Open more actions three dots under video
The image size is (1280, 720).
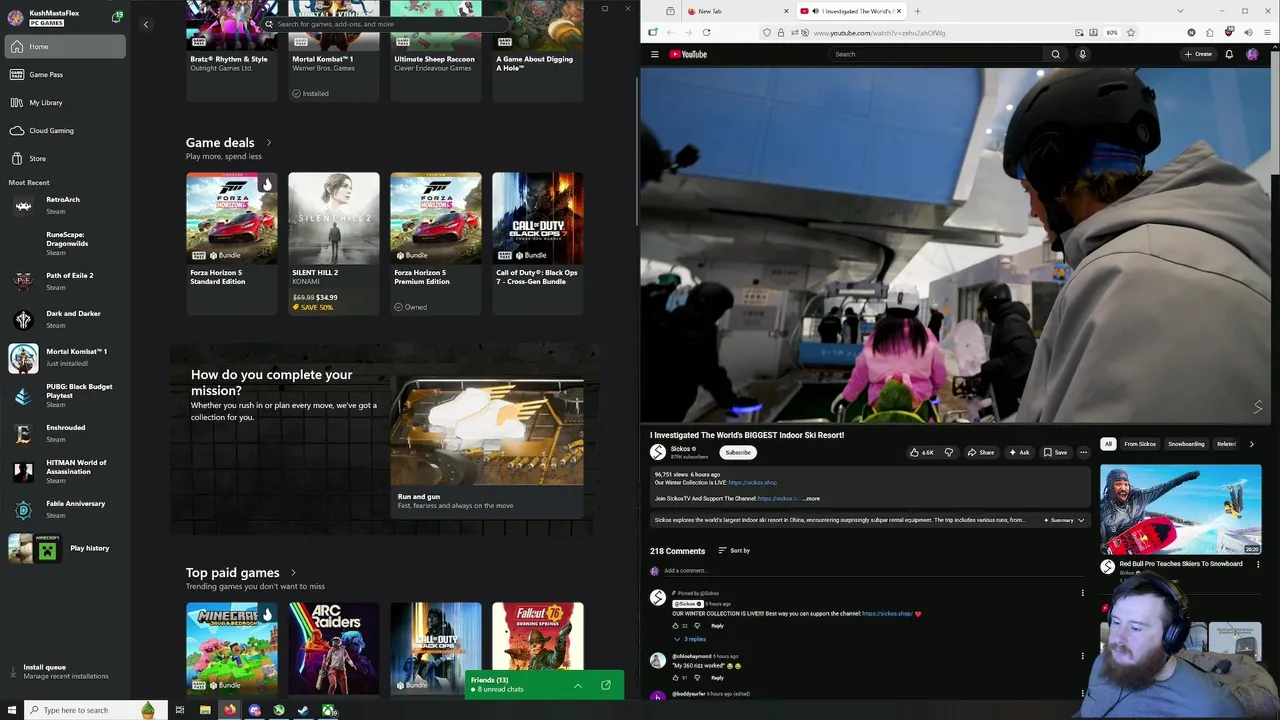click(1083, 453)
